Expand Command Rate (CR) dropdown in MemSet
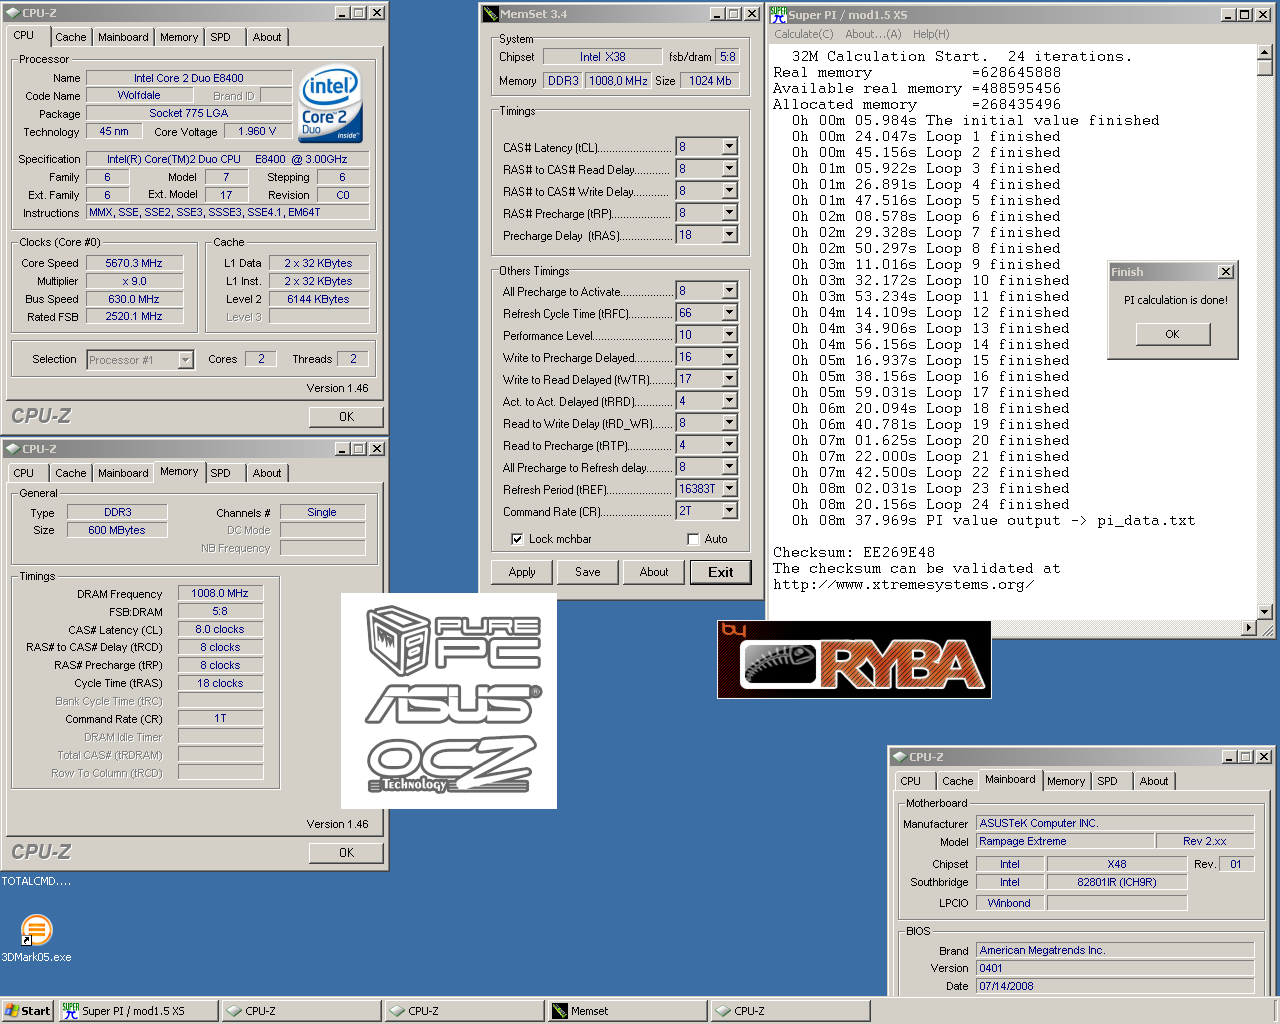 (x=729, y=511)
